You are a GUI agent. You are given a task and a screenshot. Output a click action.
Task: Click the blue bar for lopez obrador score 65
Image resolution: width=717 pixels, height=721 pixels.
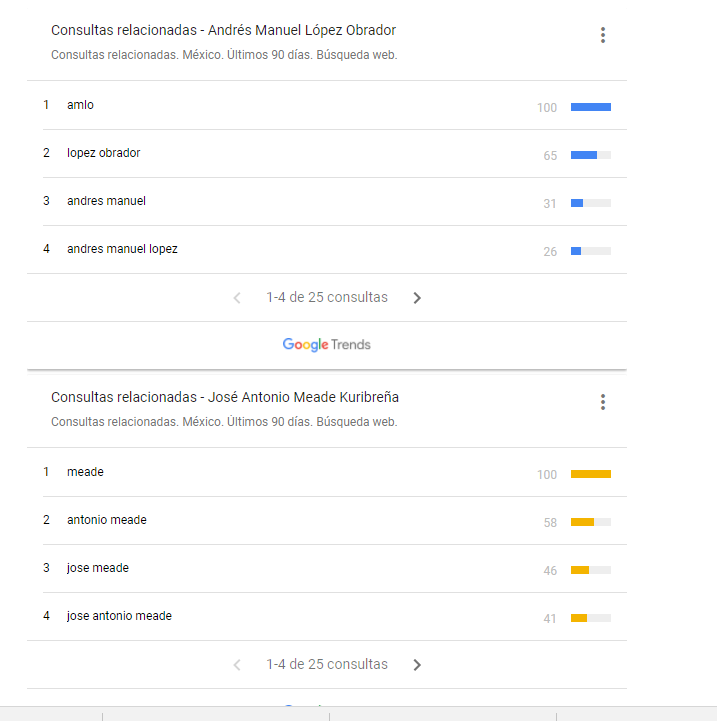click(584, 155)
